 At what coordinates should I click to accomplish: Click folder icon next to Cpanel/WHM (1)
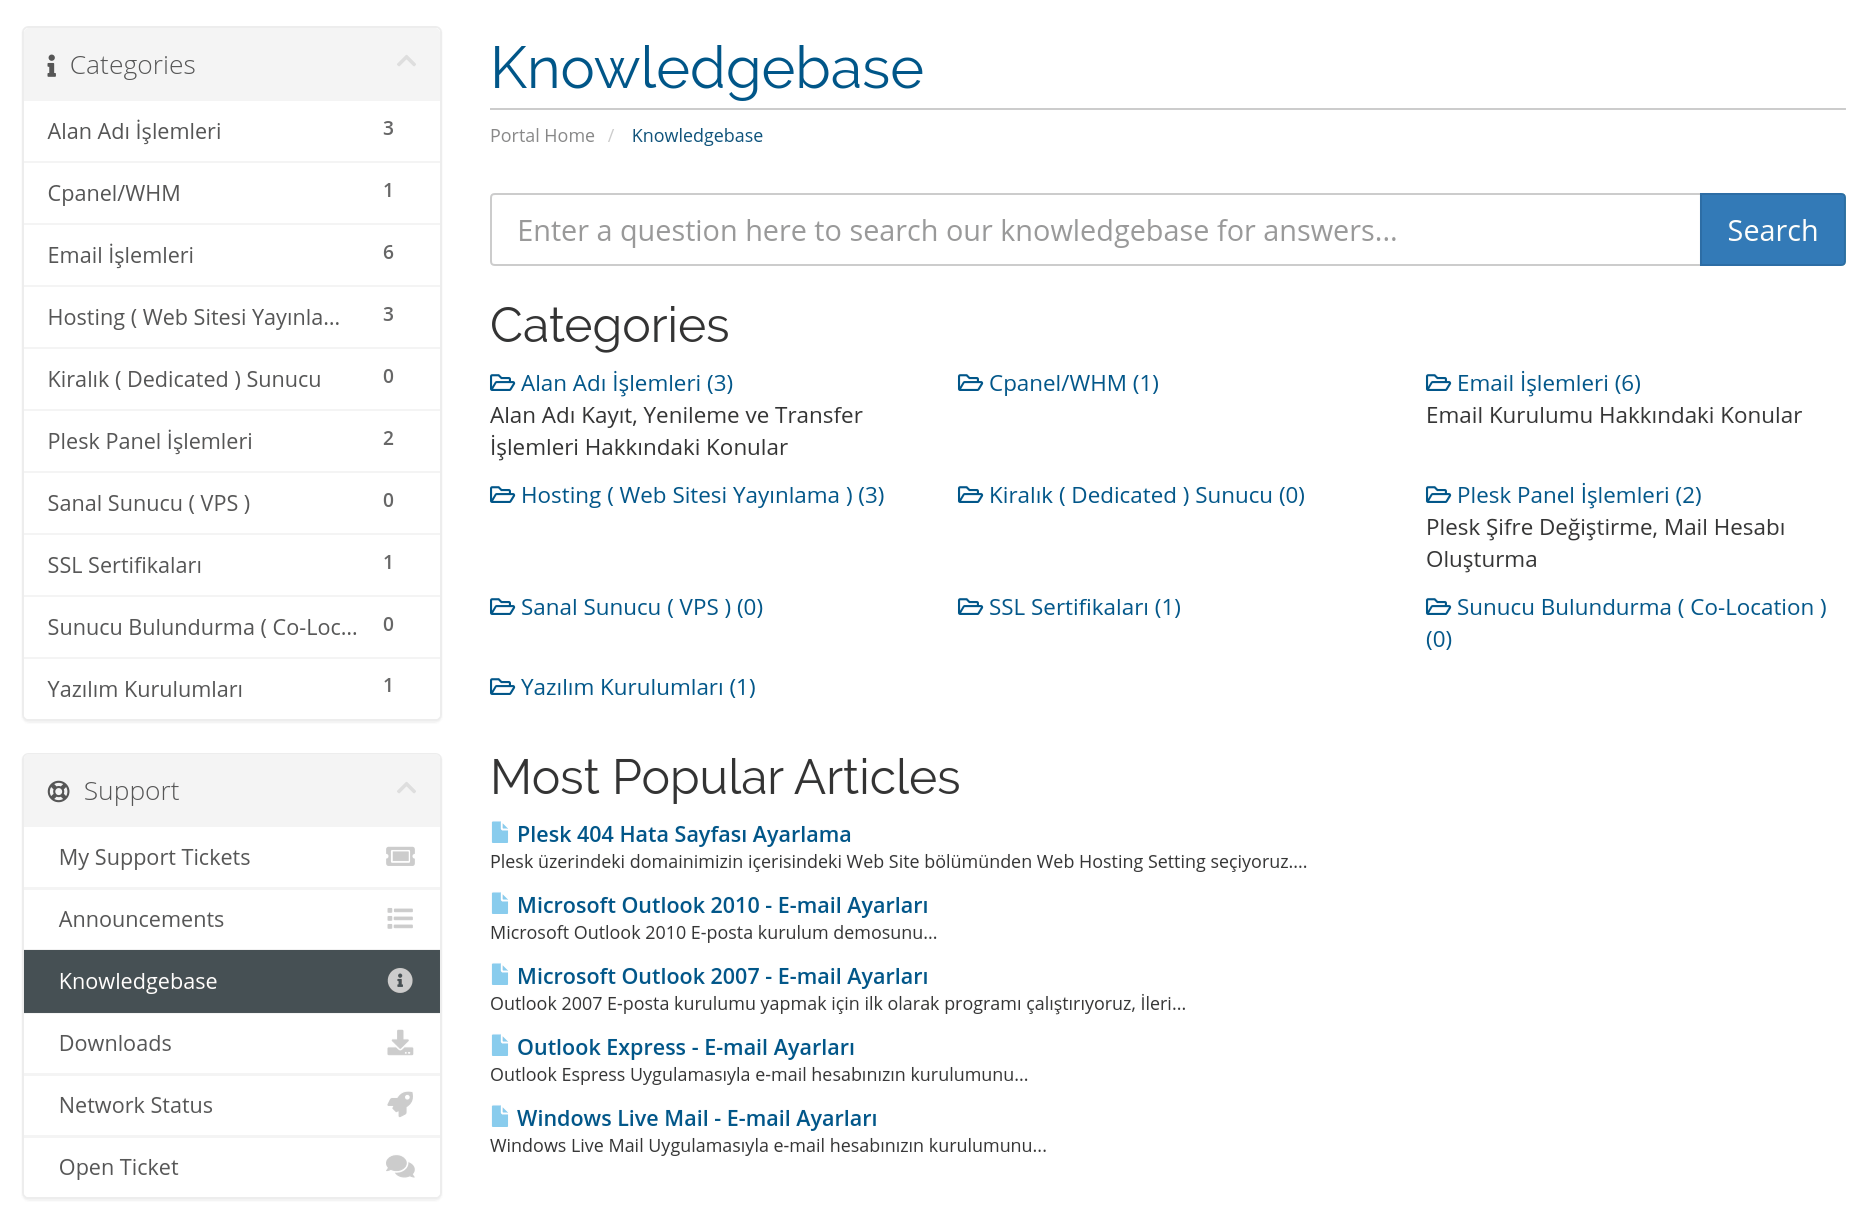point(970,383)
